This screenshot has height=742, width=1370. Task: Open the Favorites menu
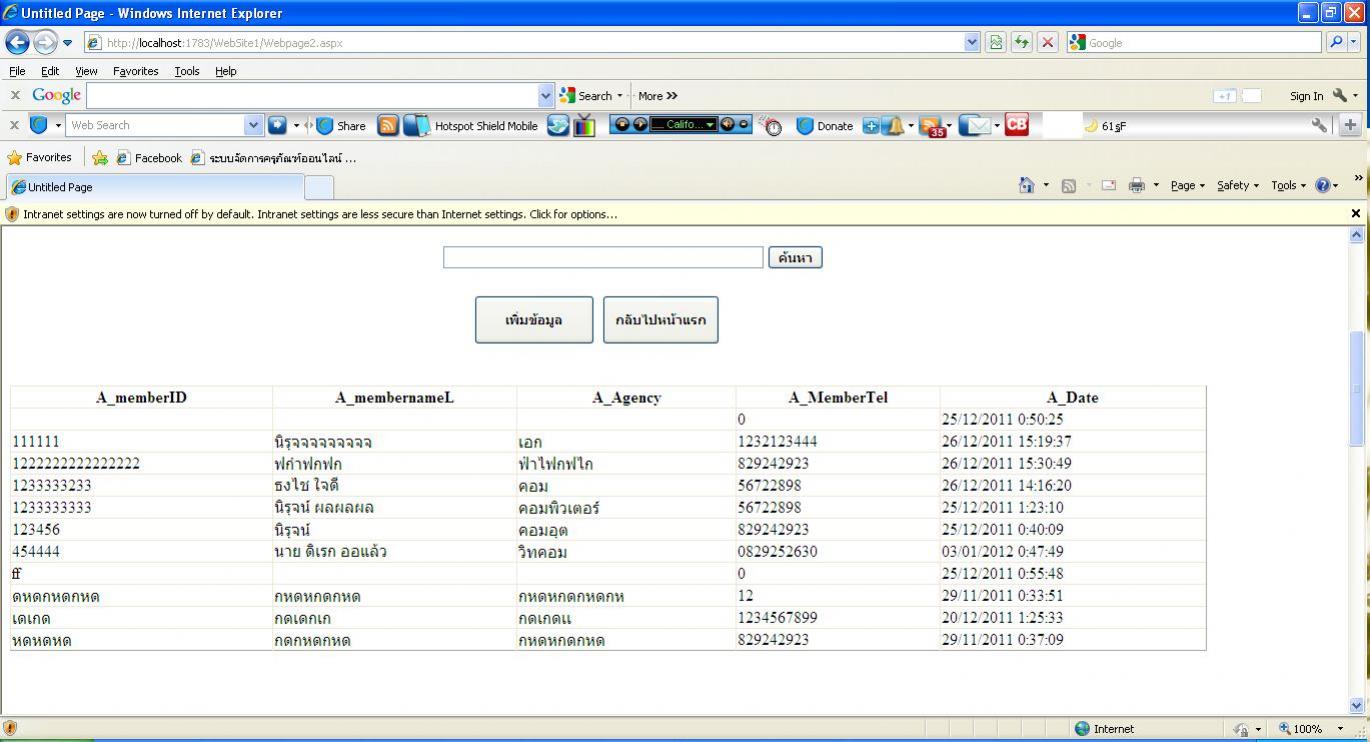point(135,71)
